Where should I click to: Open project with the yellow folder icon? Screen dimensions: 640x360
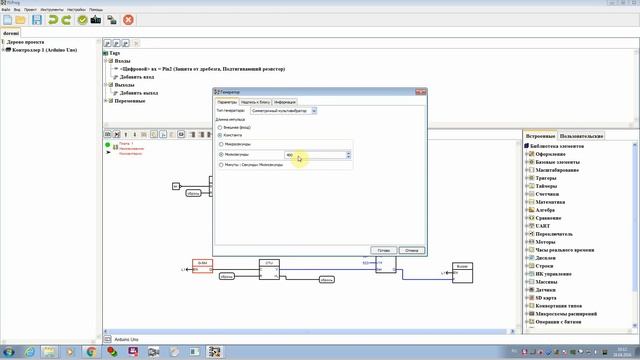click(x=20, y=20)
